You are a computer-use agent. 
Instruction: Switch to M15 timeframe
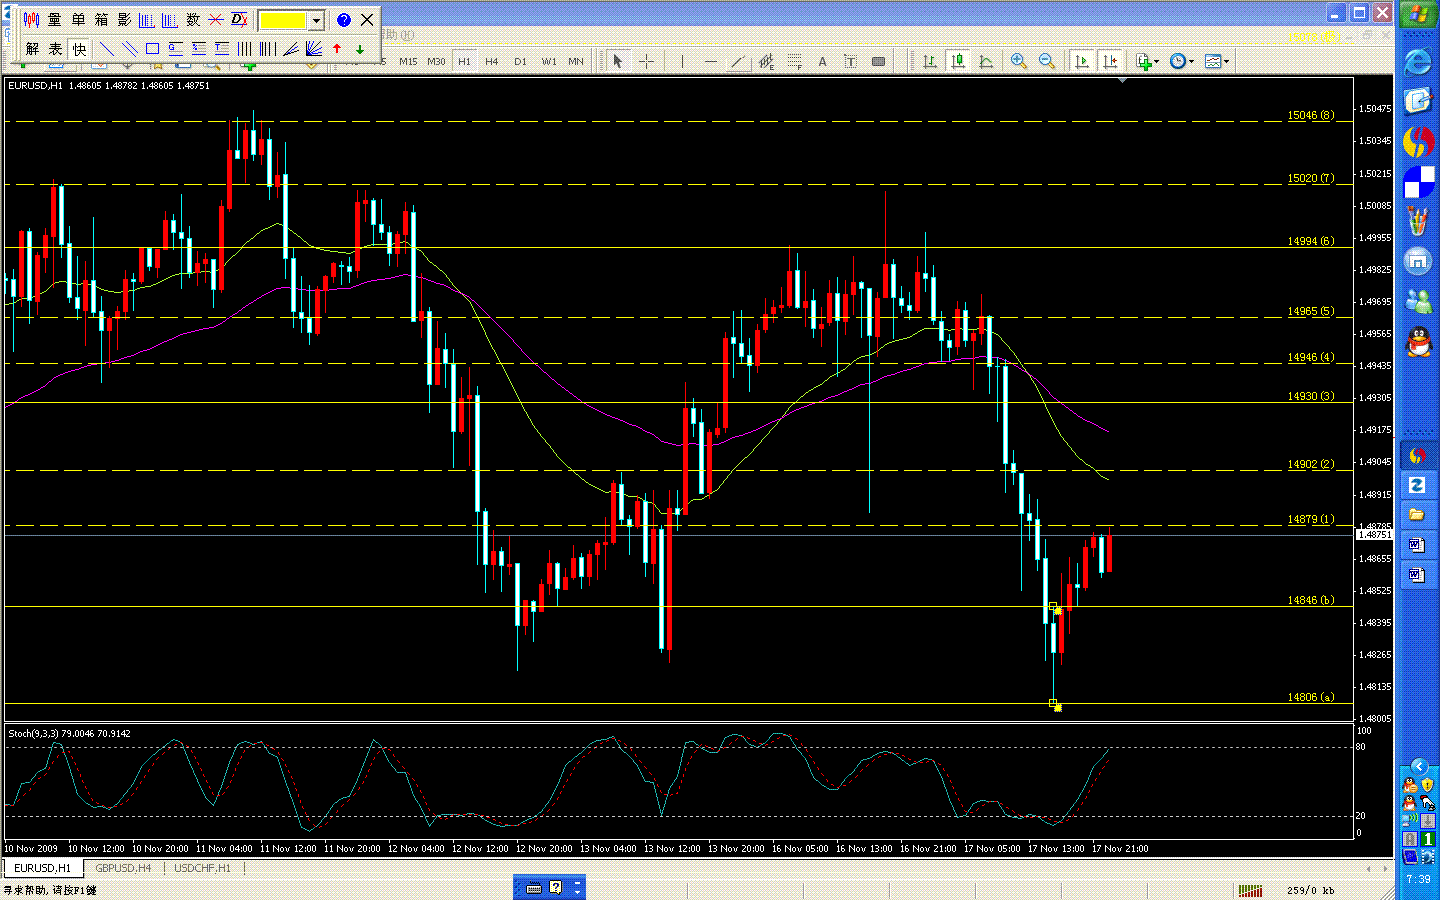click(x=408, y=61)
